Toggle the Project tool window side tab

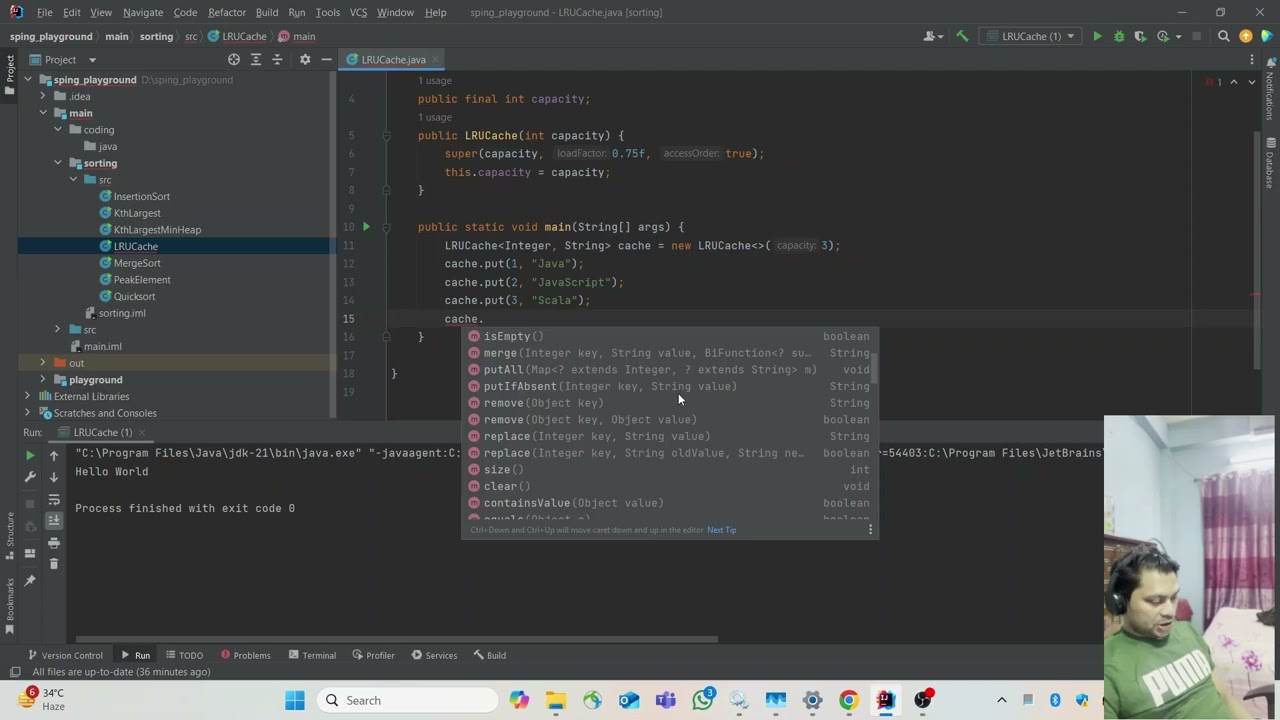coord(10,75)
